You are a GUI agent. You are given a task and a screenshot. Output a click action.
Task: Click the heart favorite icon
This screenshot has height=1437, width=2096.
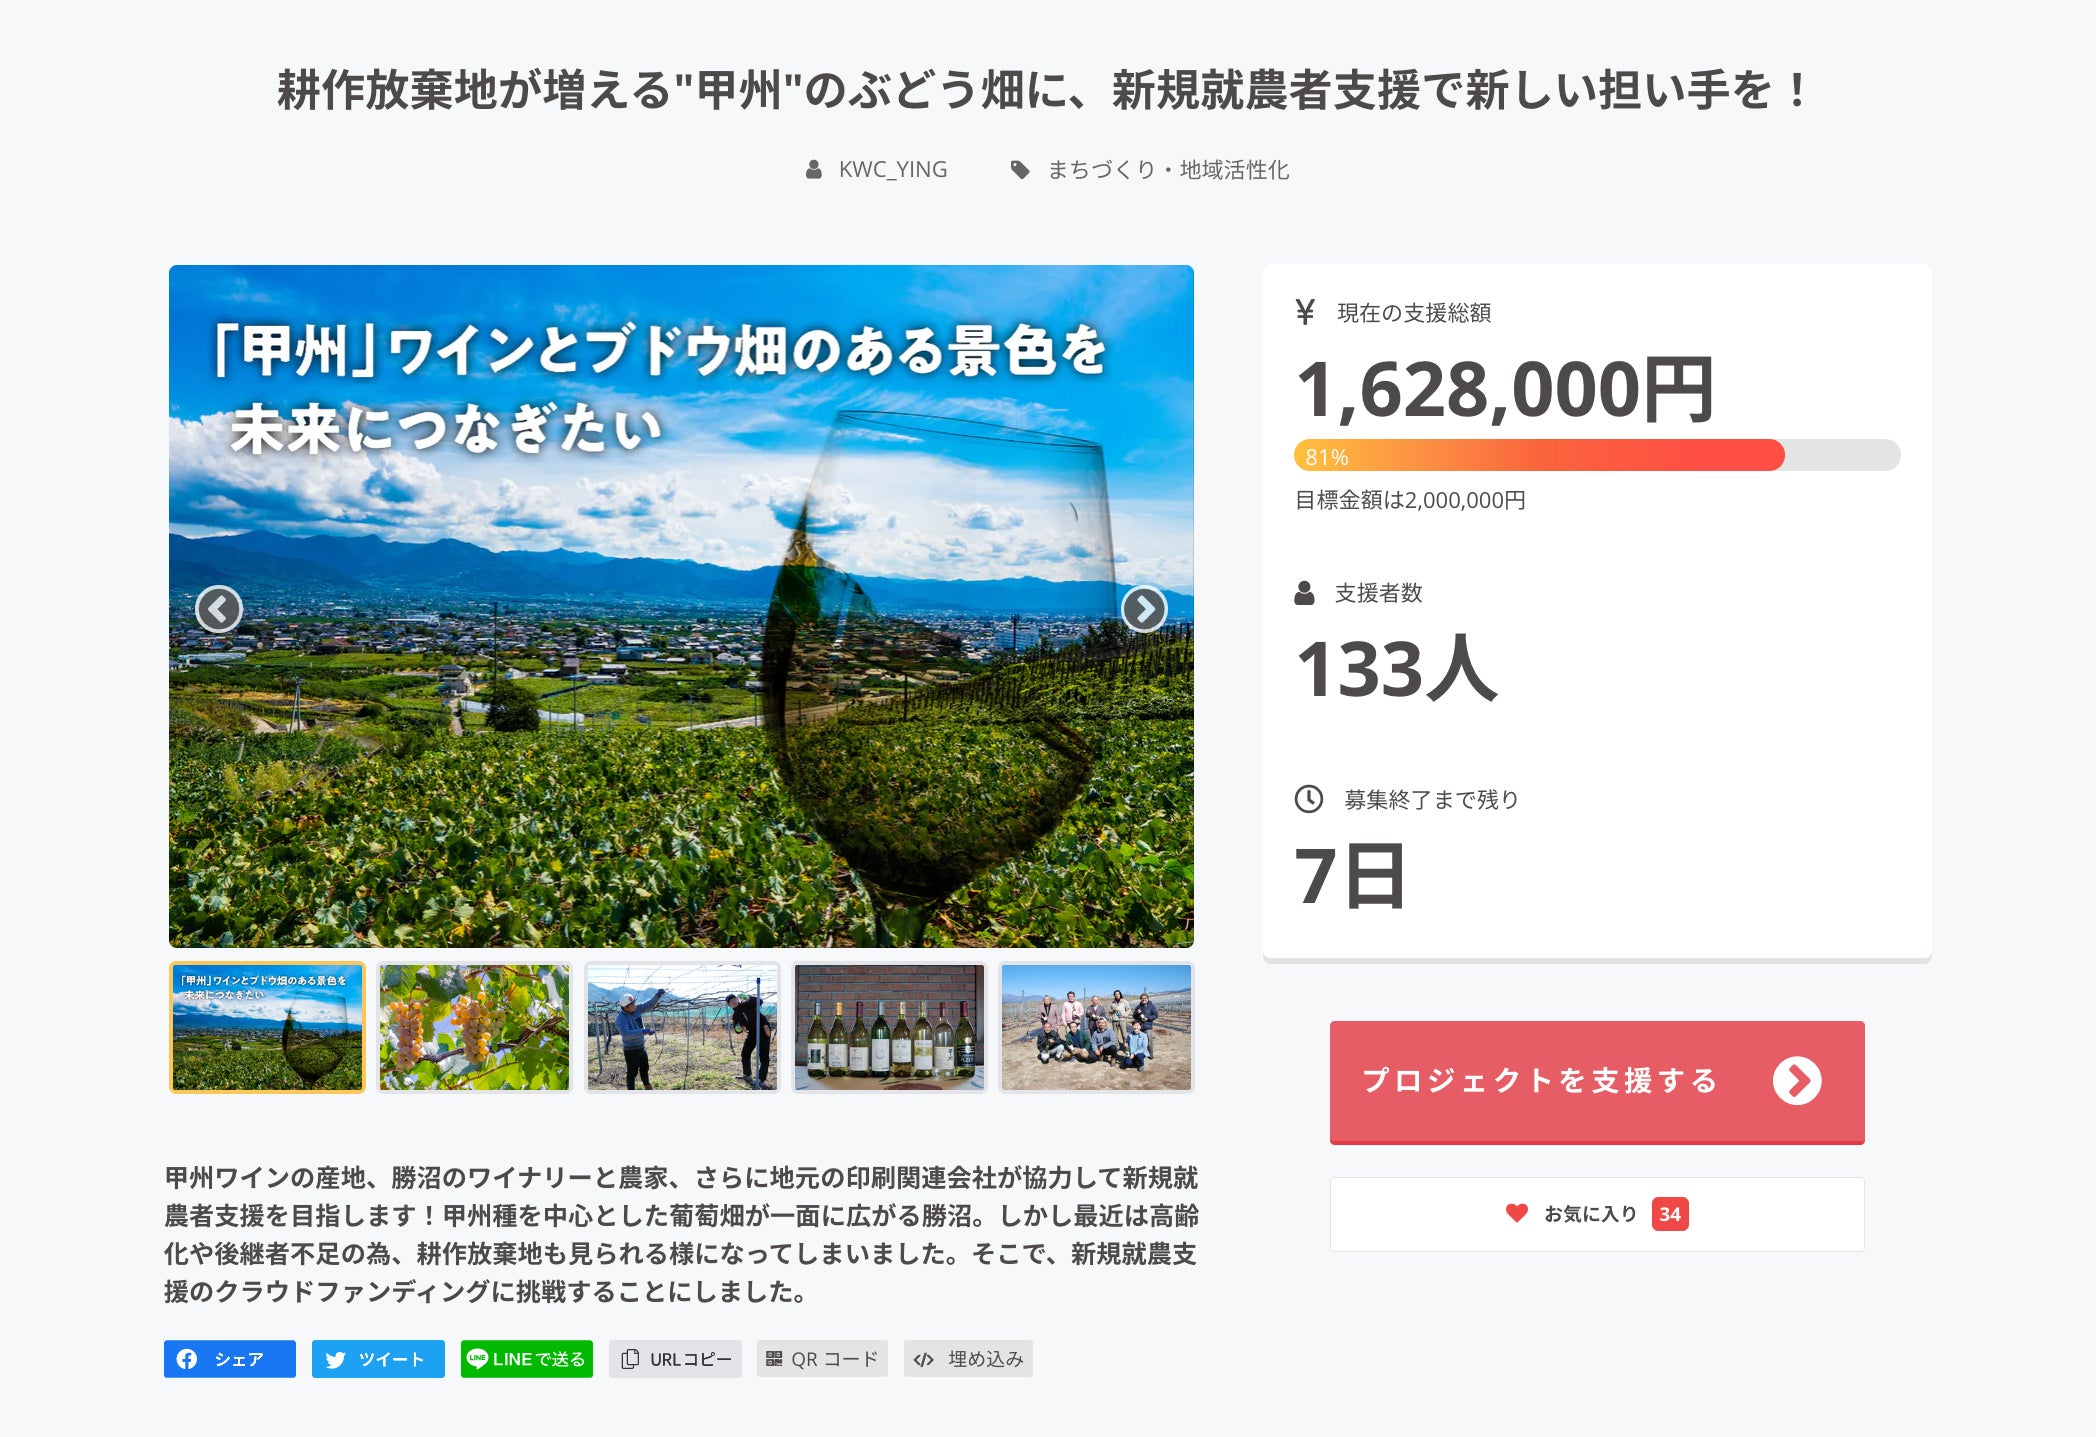click(x=1516, y=1213)
